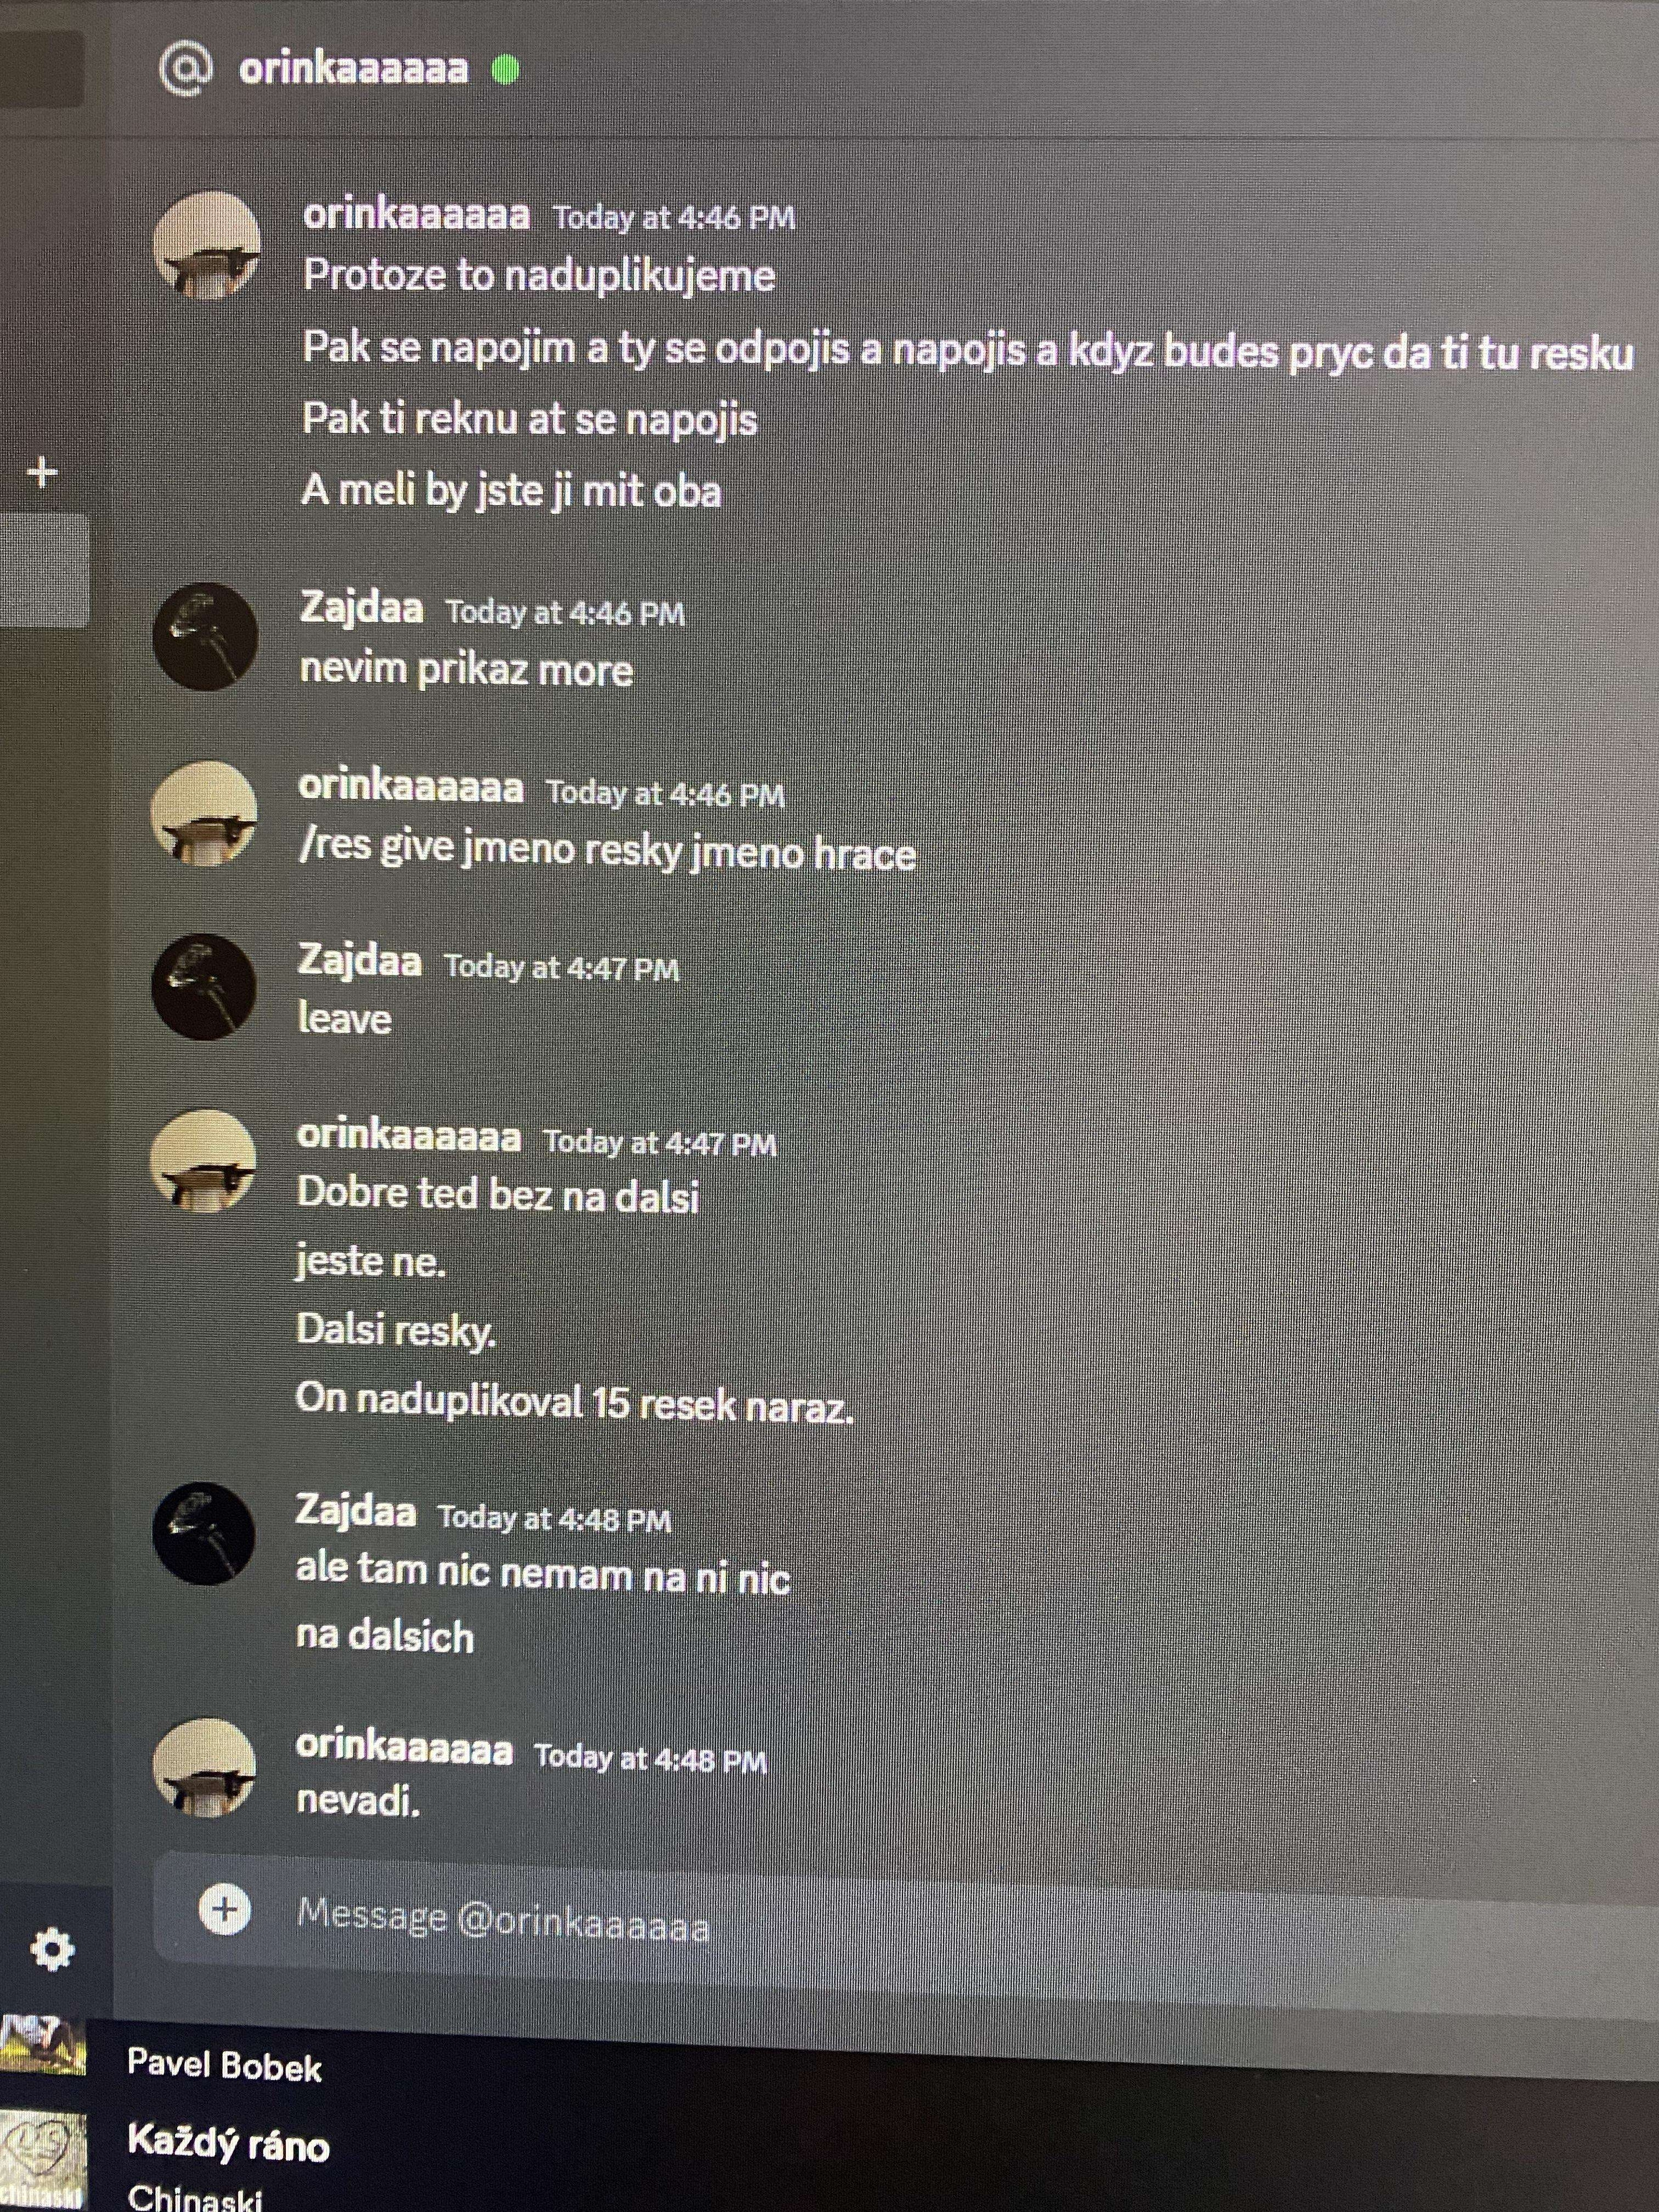Open user settings gear icon
Image resolution: width=1659 pixels, height=2212 pixels.
point(52,1948)
